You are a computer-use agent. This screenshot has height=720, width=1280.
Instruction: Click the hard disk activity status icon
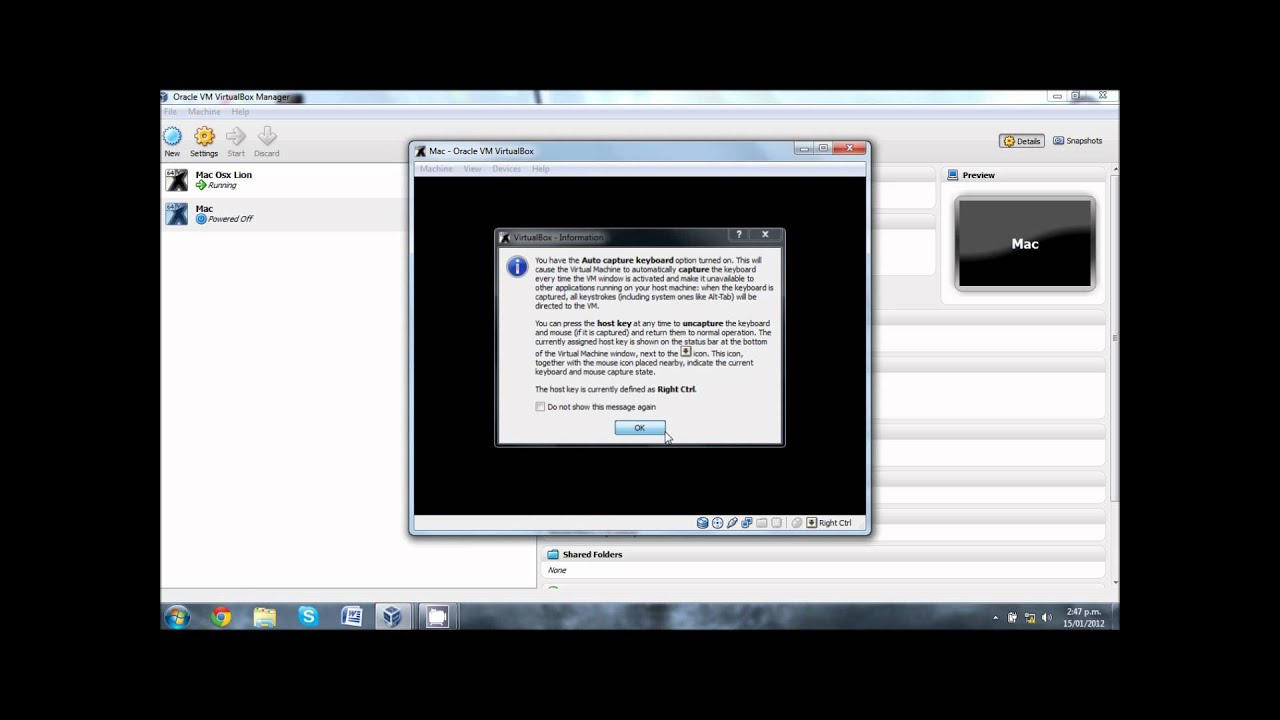703,523
